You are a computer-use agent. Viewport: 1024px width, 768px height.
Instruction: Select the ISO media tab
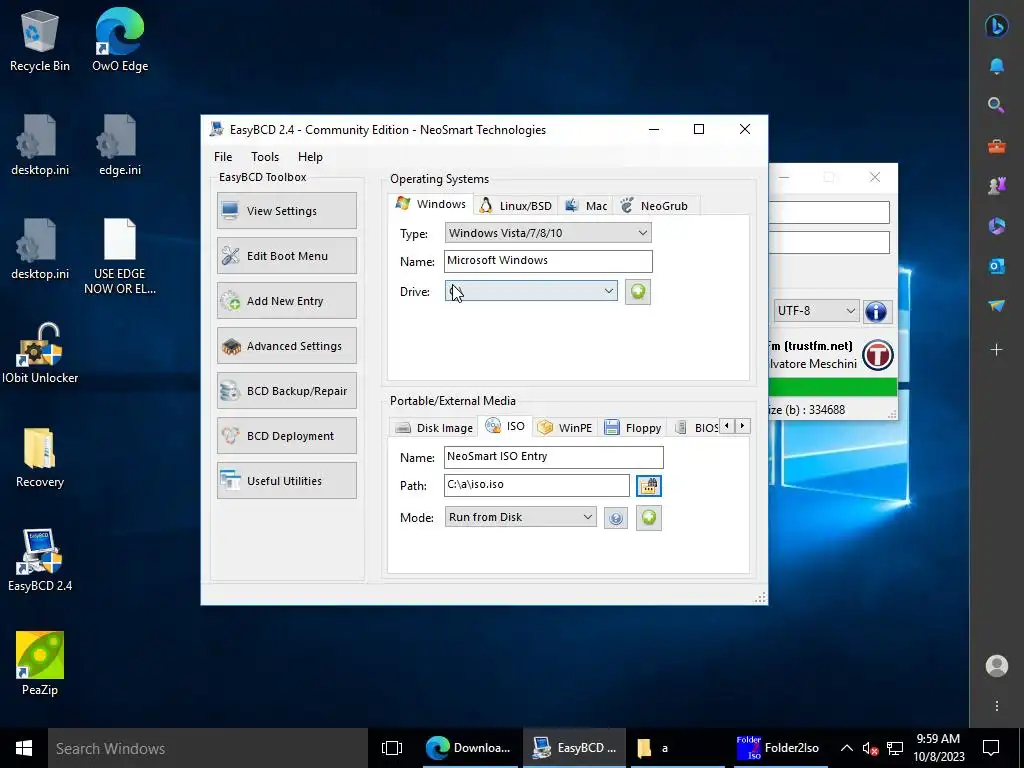[505, 426]
